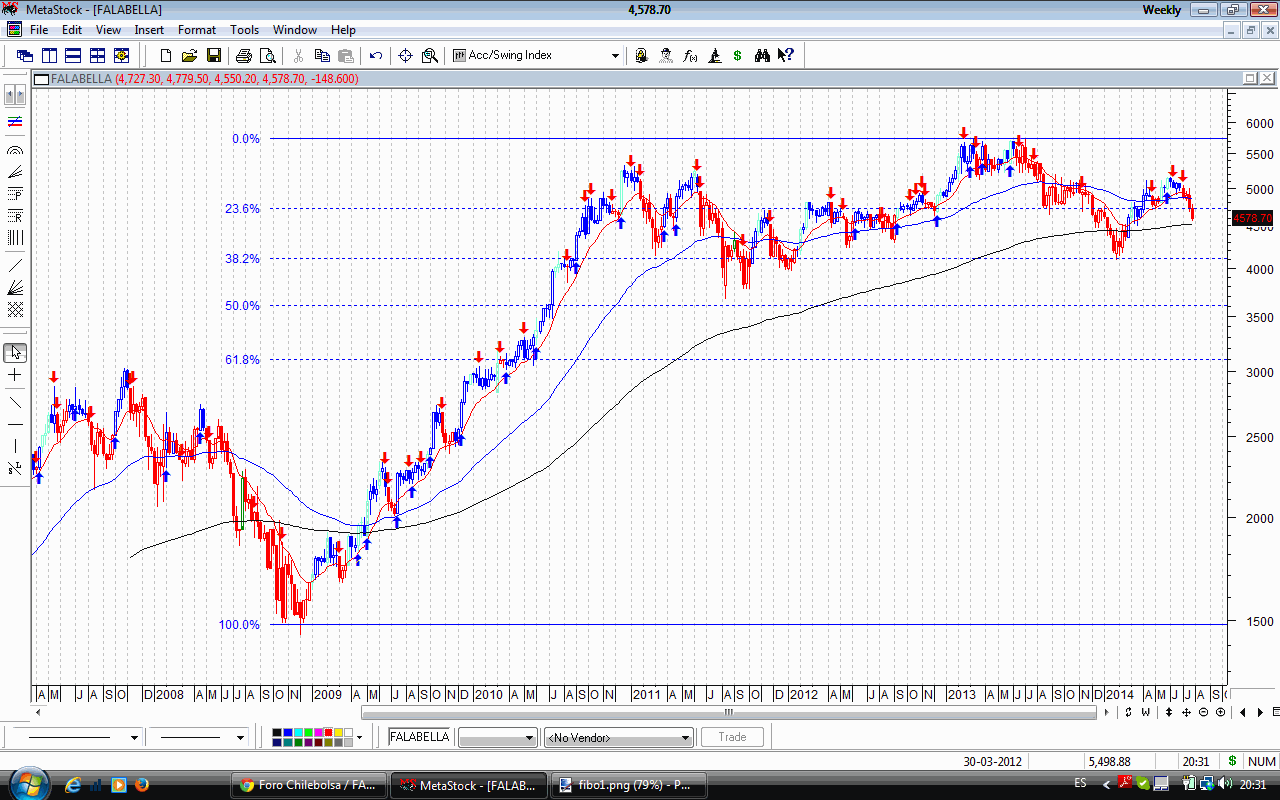This screenshot has height=800, width=1280.
Task: Expand the Acc/Swing Index indicator dropdown
Action: 615,56
